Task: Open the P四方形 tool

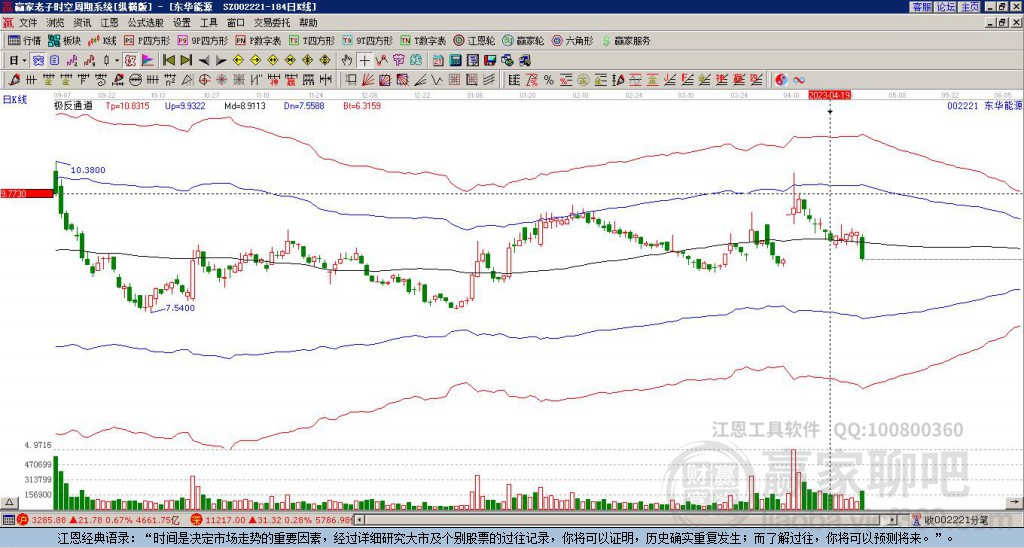Action: point(146,40)
